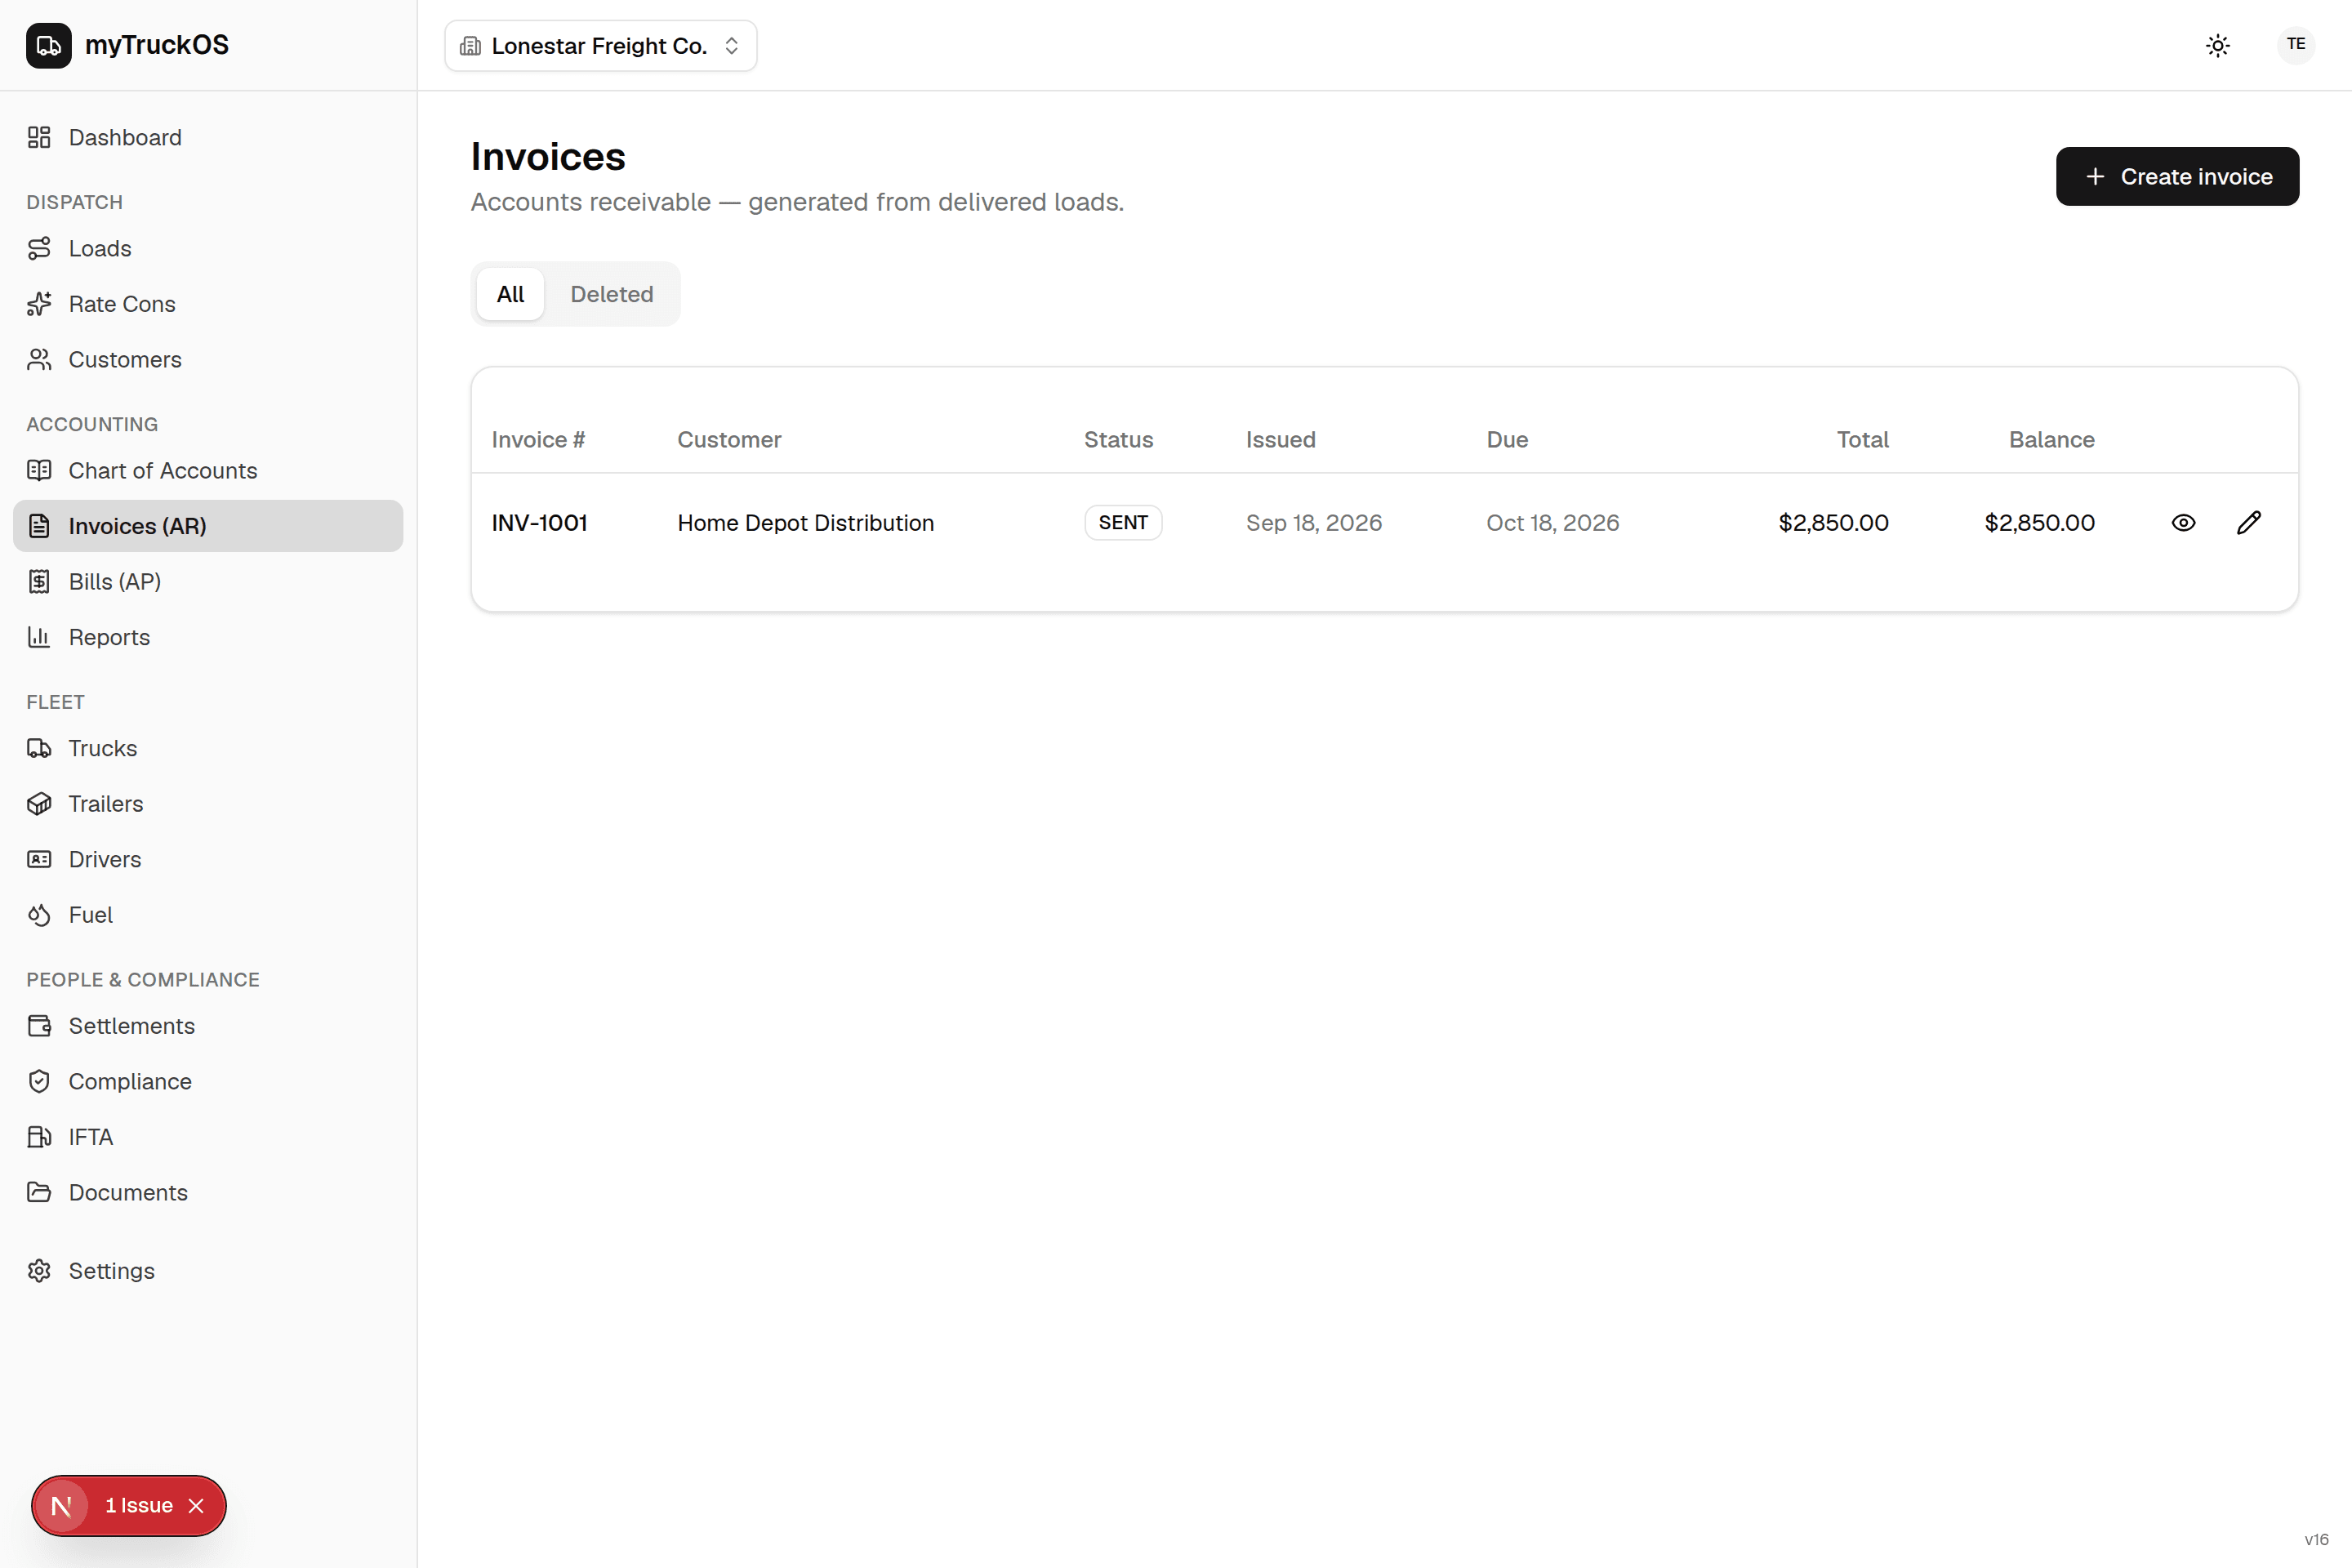Image resolution: width=2352 pixels, height=1568 pixels.
Task: Go to the Drivers page
Action: 208,859
